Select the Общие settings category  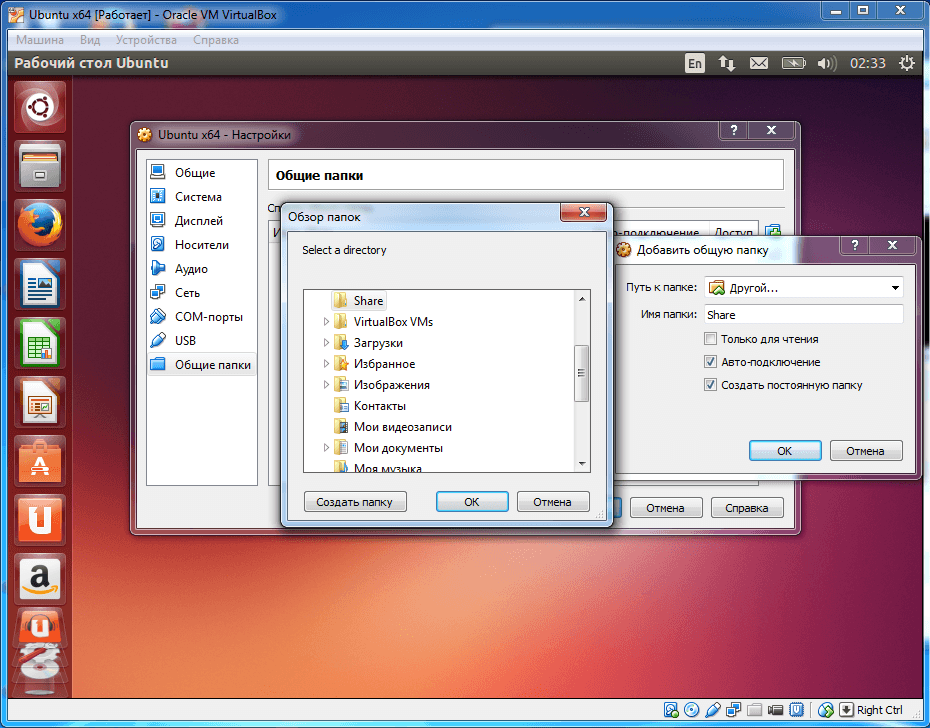tap(202, 173)
